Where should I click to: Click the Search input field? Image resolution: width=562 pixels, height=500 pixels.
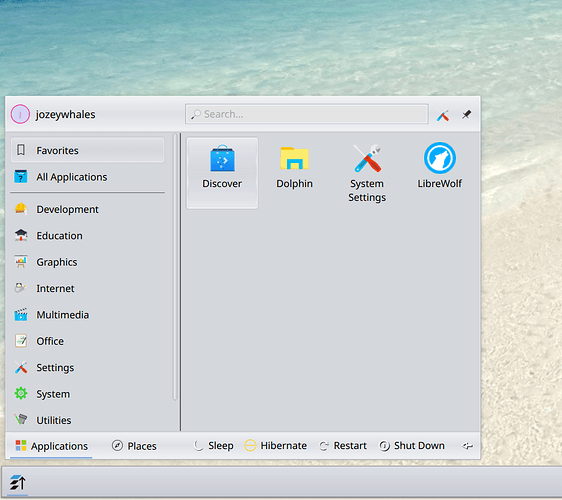307,114
